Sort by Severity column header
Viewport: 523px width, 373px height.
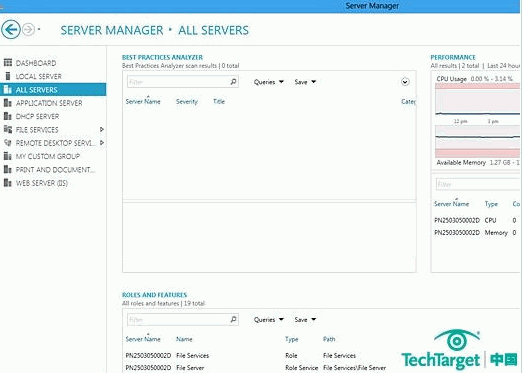coord(187,102)
